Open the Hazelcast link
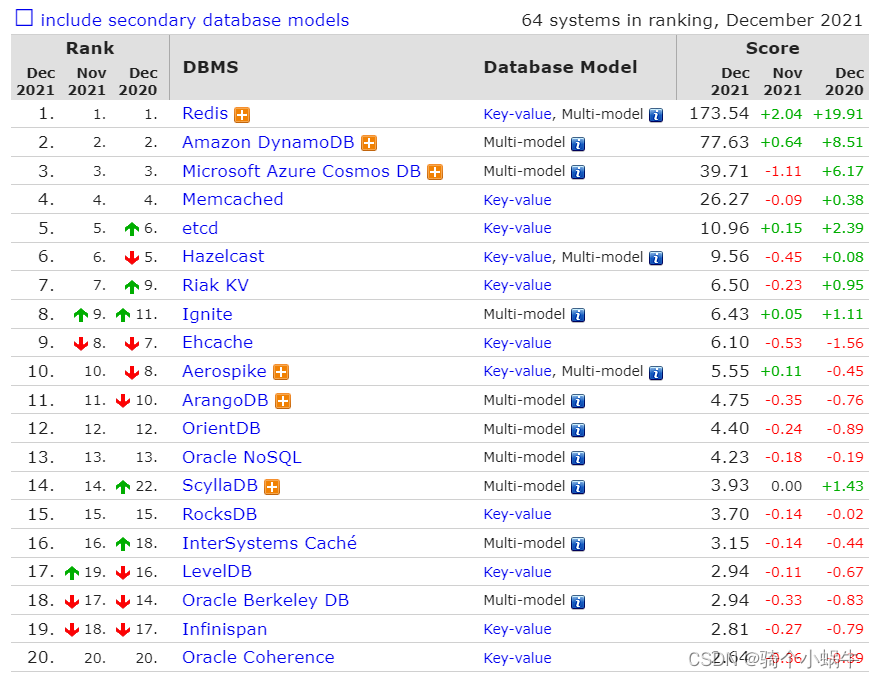This screenshot has height=678, width=875. tap(223, 256)
